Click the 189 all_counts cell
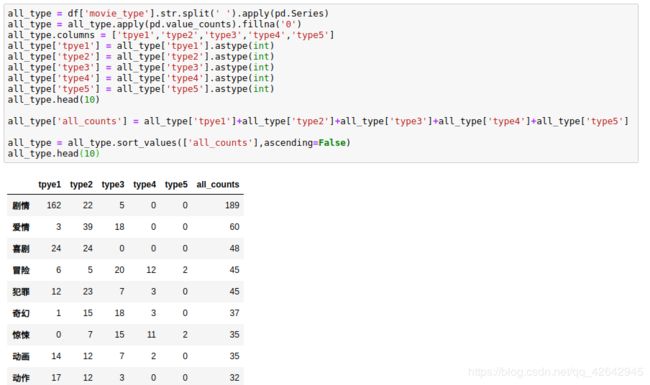 point(232,205)
